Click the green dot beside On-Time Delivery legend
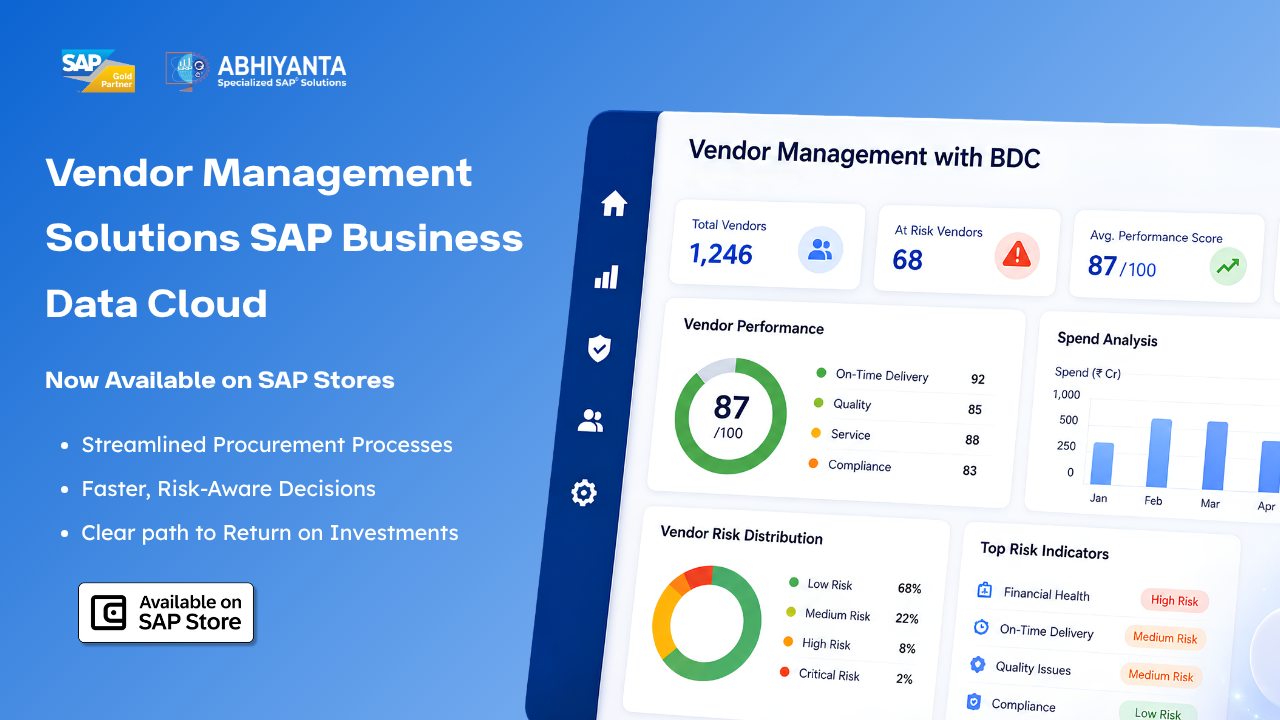This screenshot has height=720, width=1280. (821, 373)
